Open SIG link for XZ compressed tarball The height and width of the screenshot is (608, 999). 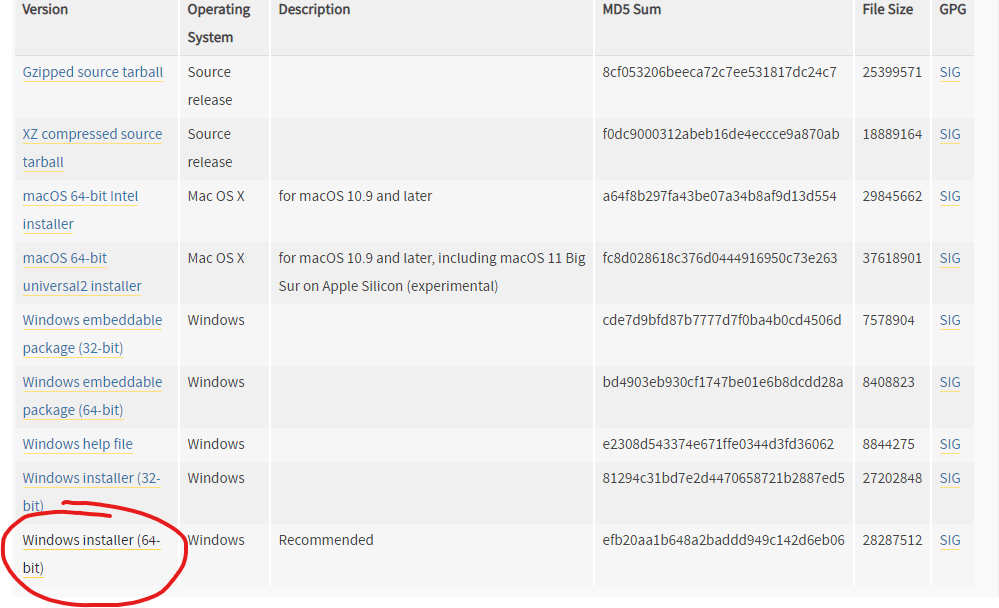click(950, 135)
